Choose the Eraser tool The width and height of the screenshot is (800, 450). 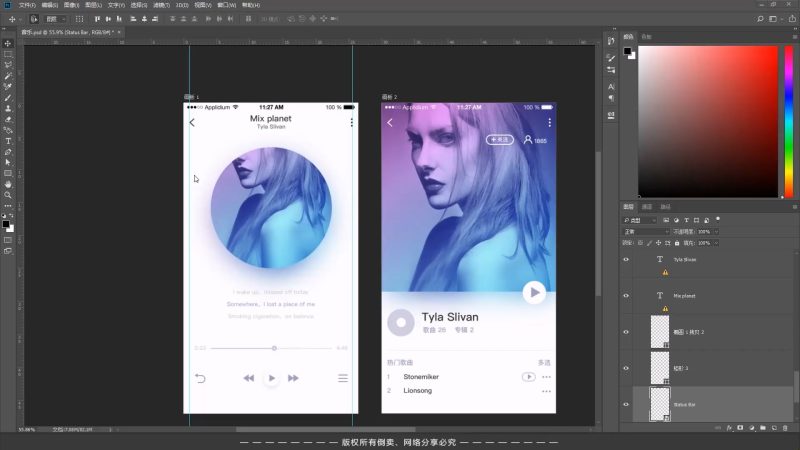(x=8, y=119)
